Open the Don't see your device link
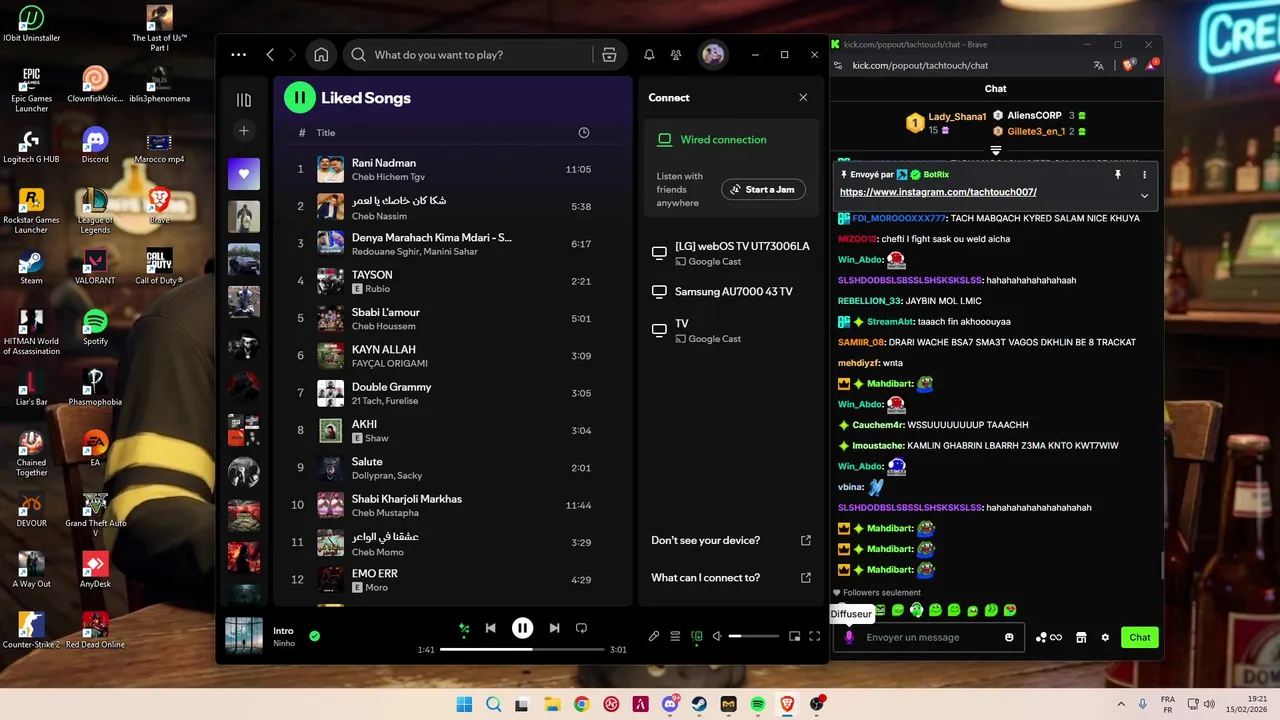This screenshot has width=1280, height=720. click(x=730, y=540)
